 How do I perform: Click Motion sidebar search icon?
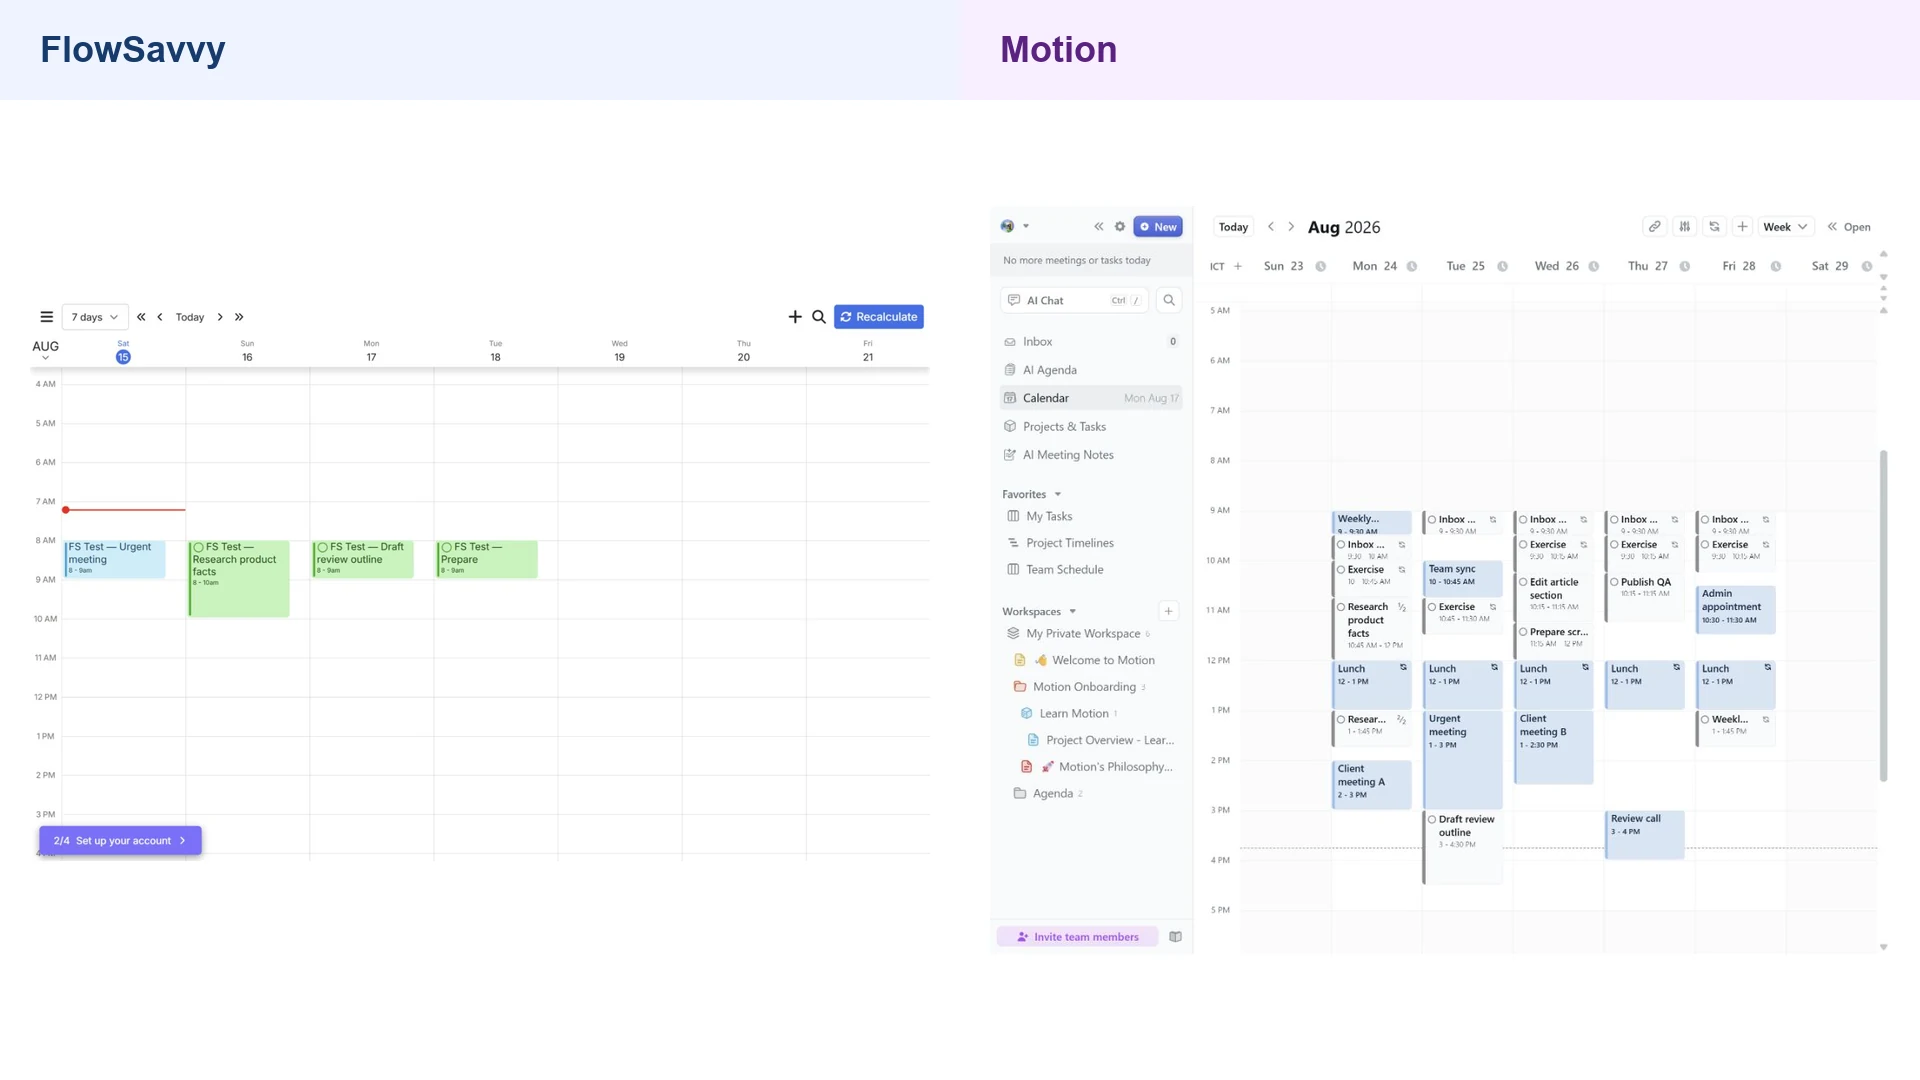(x=1169, y=300)
